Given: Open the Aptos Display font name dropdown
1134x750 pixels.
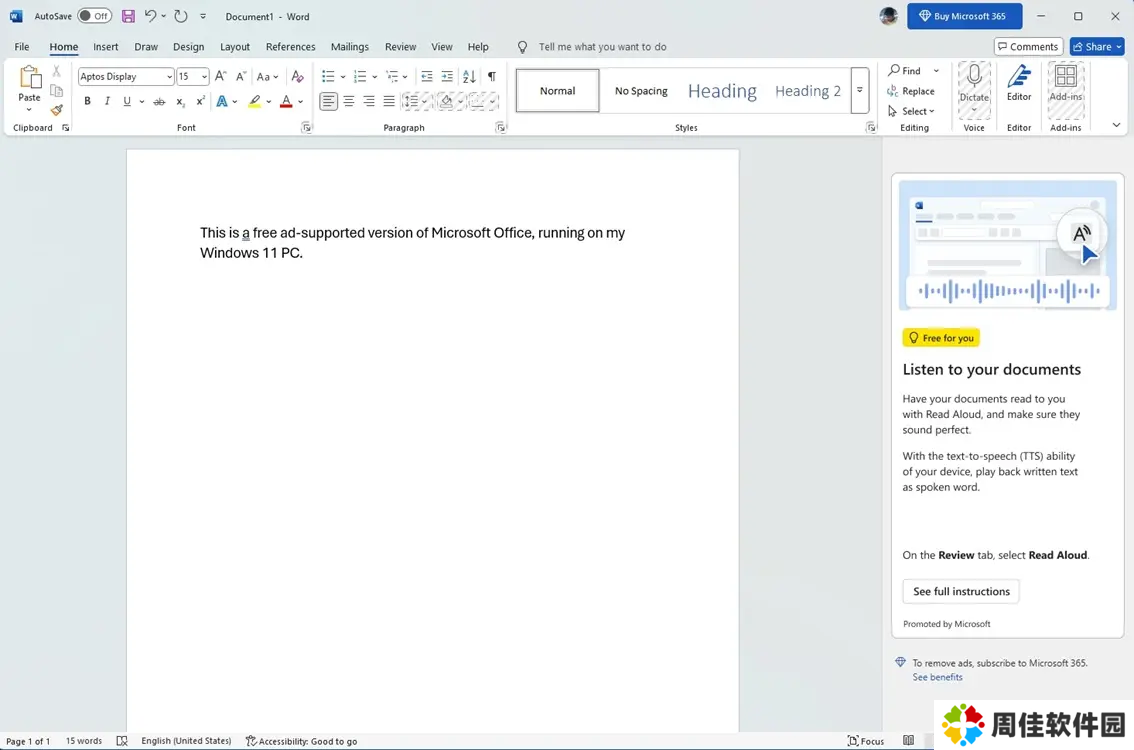Looking at the screenshot, I should coord(169,77).
